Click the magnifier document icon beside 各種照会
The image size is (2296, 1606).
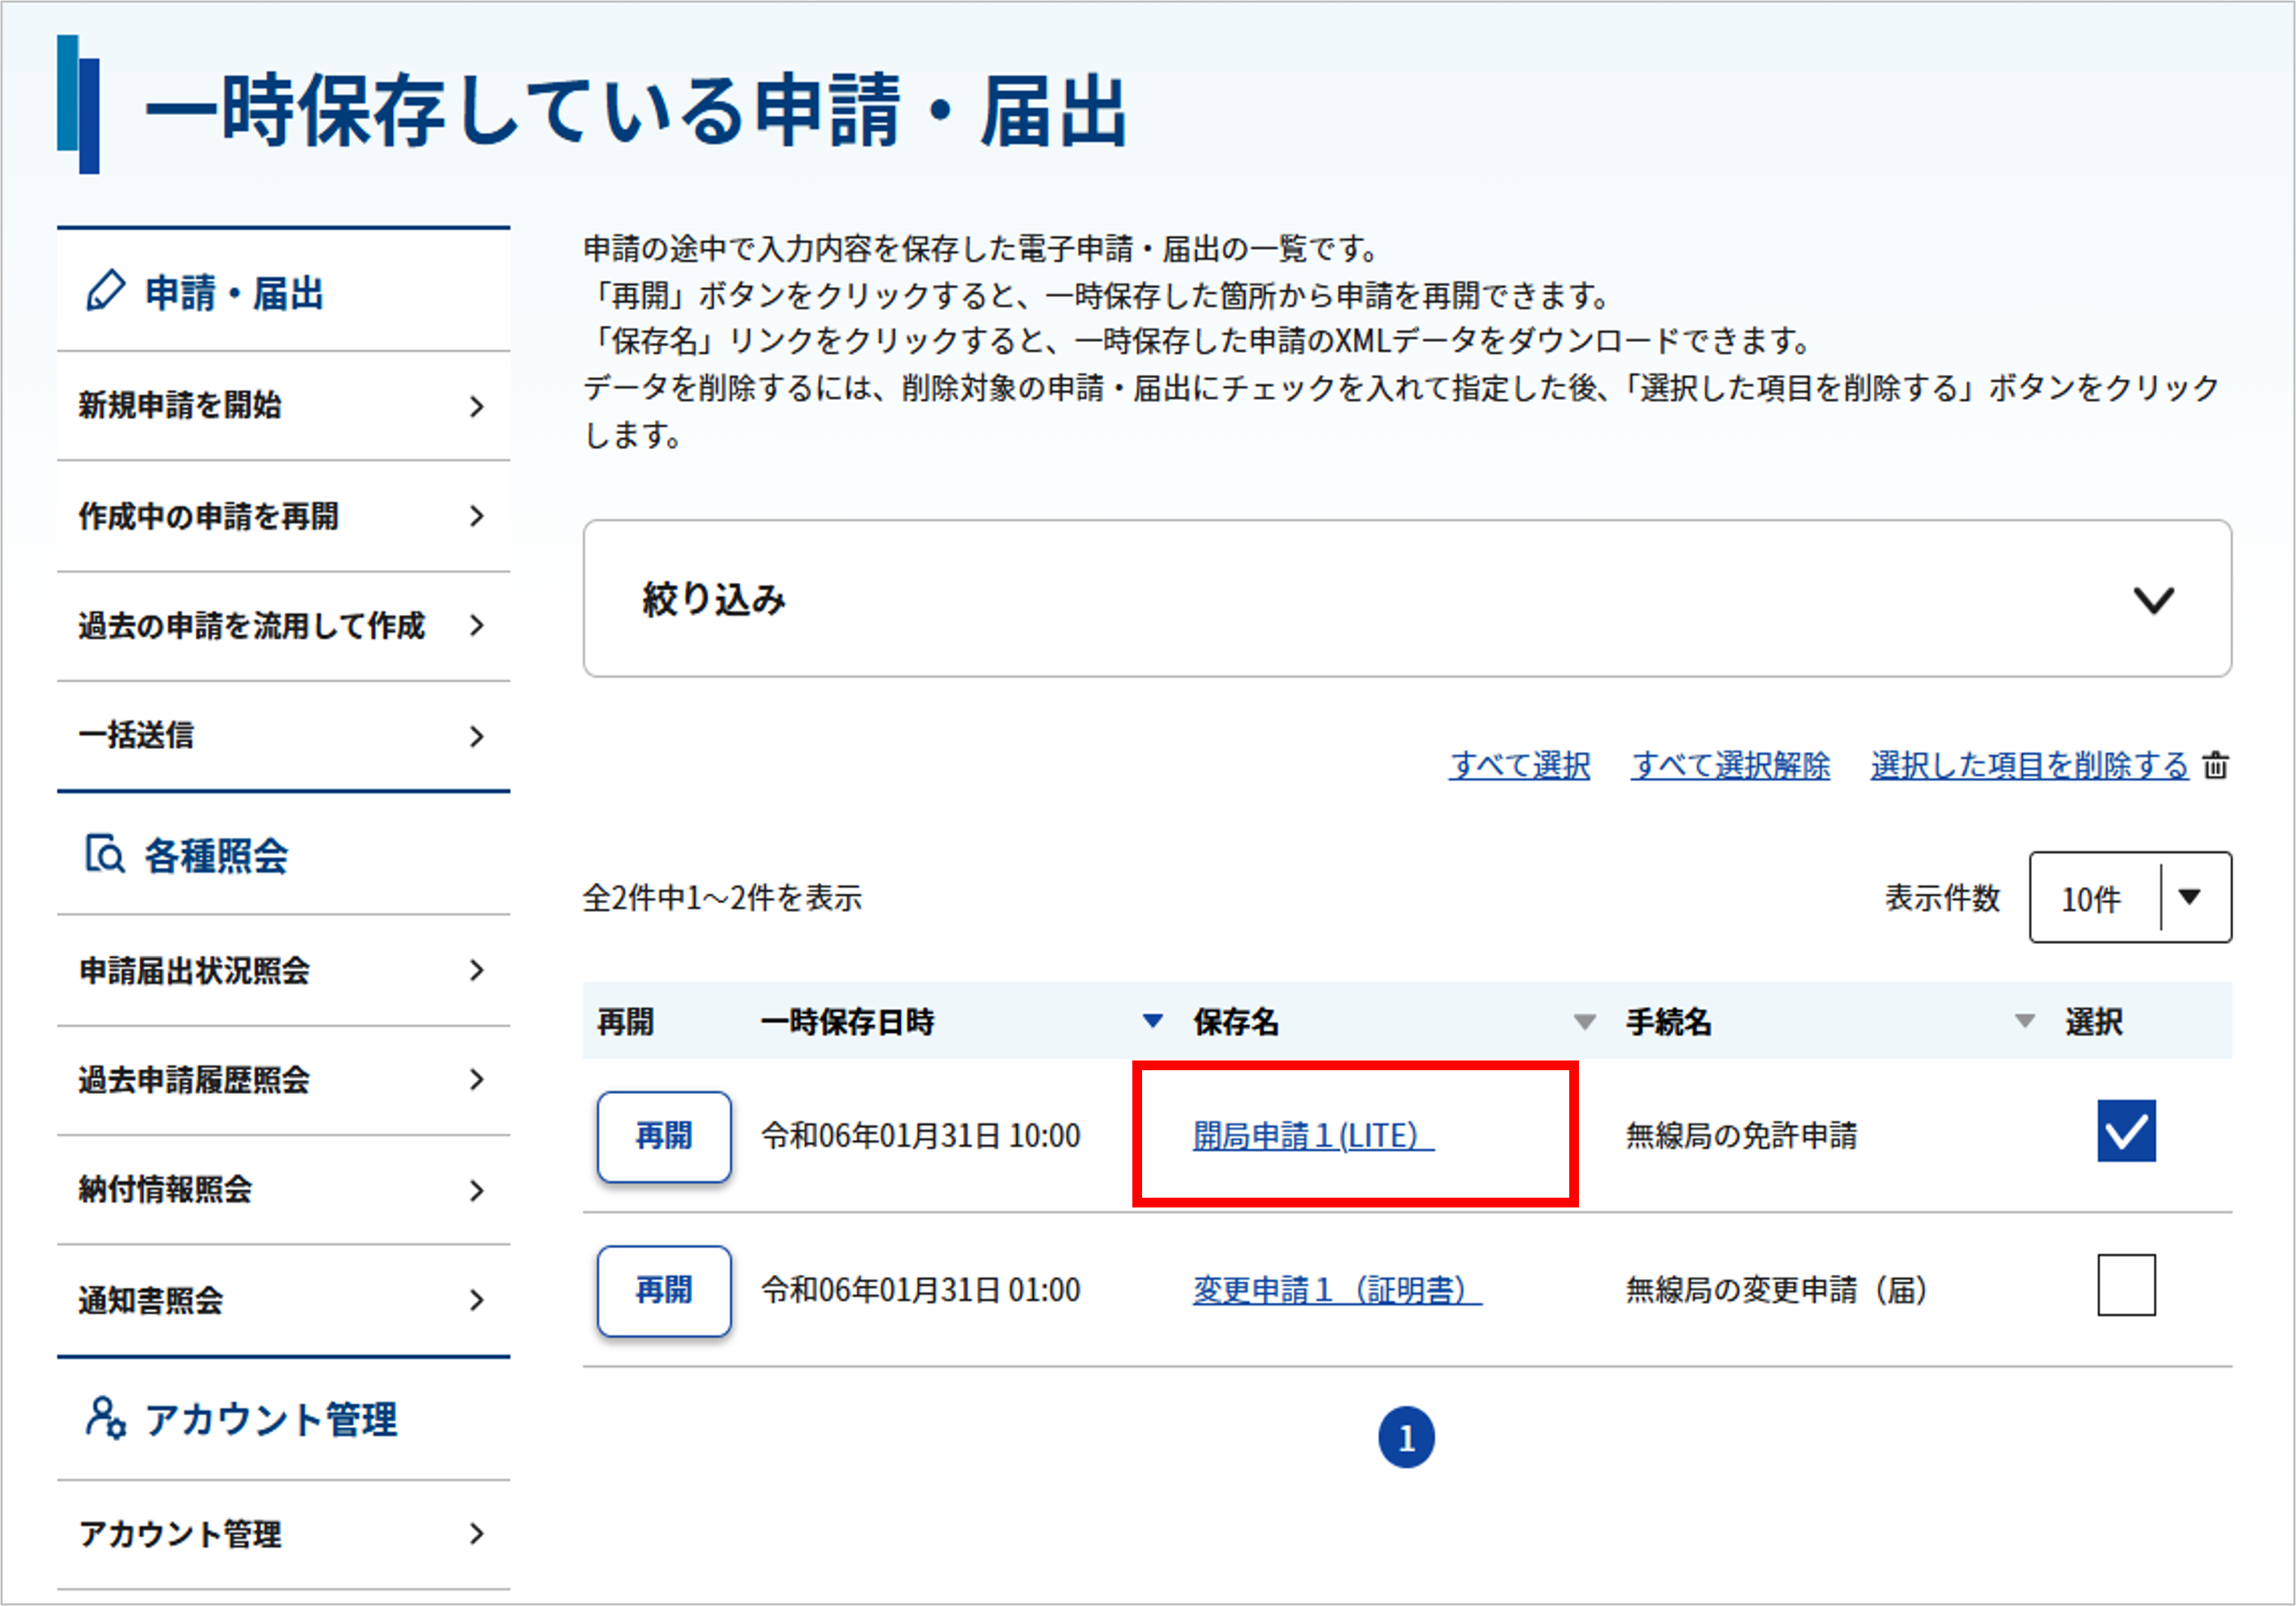pos(105,855)
